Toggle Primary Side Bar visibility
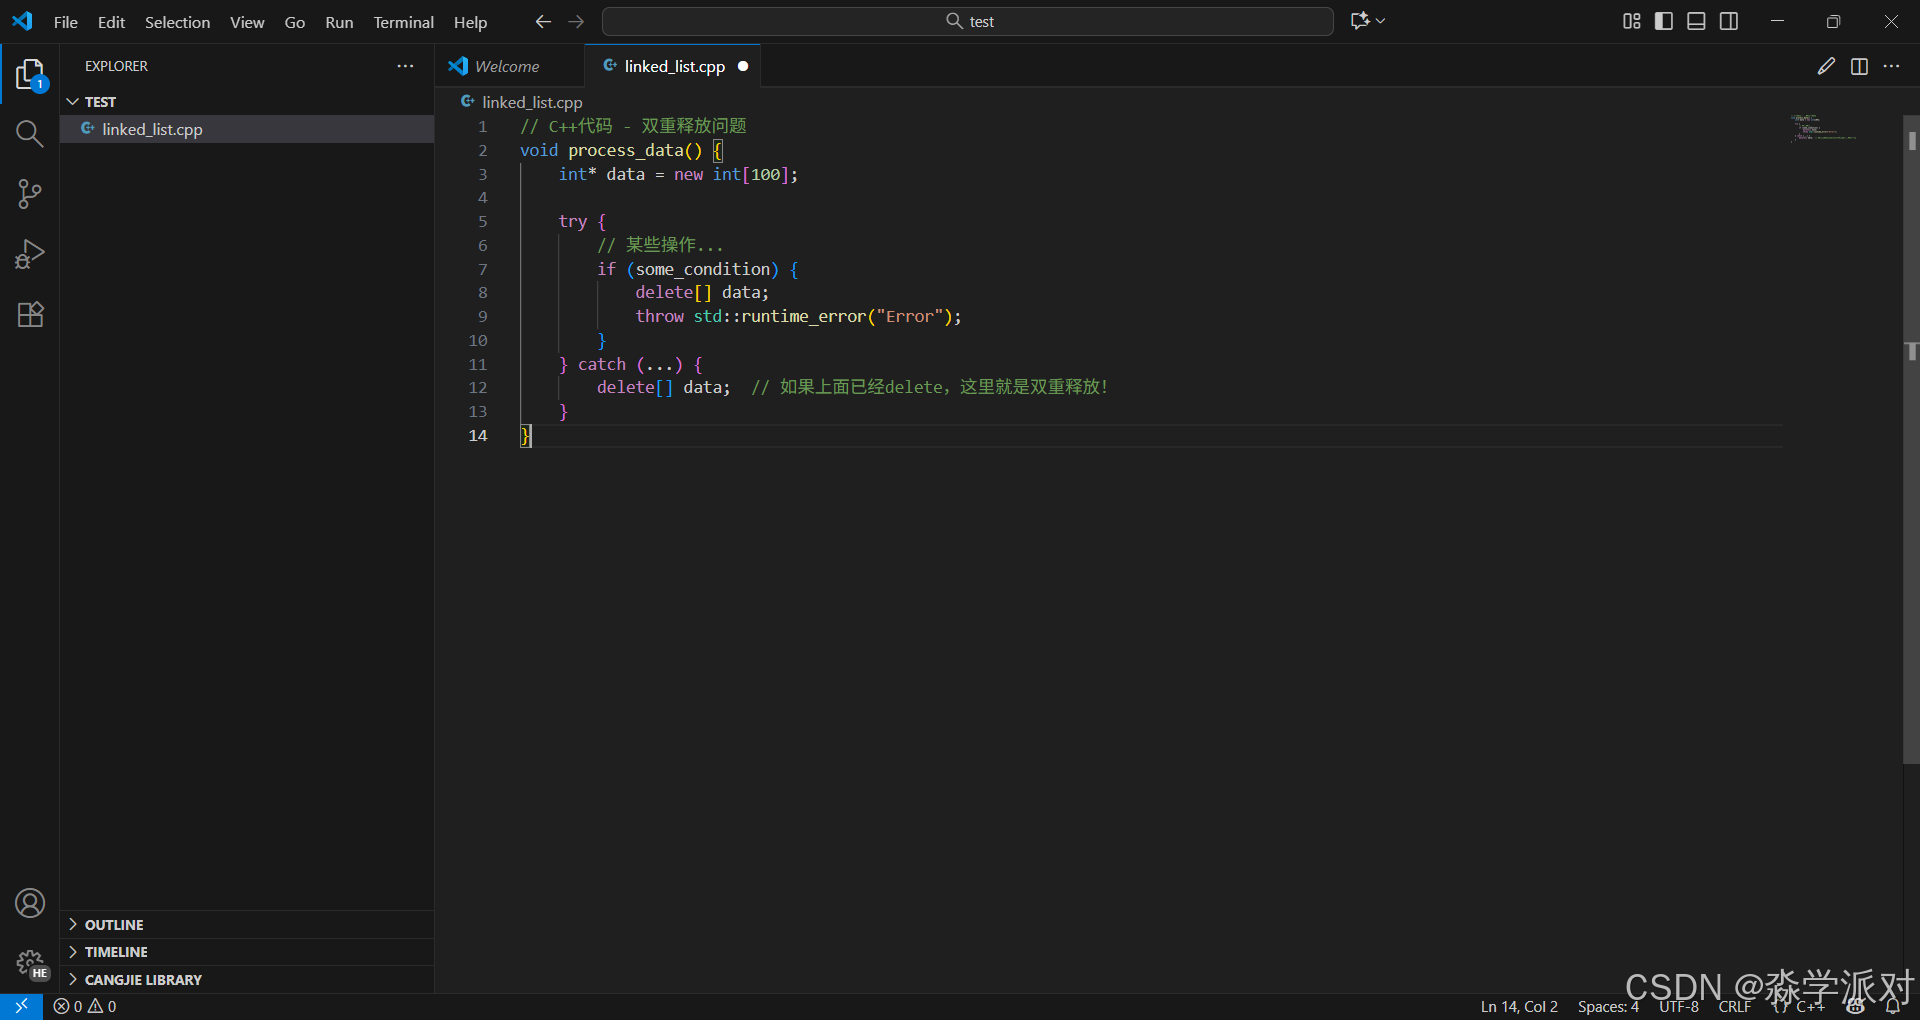1920x1020 pixels. click(x=1664, y=21)
